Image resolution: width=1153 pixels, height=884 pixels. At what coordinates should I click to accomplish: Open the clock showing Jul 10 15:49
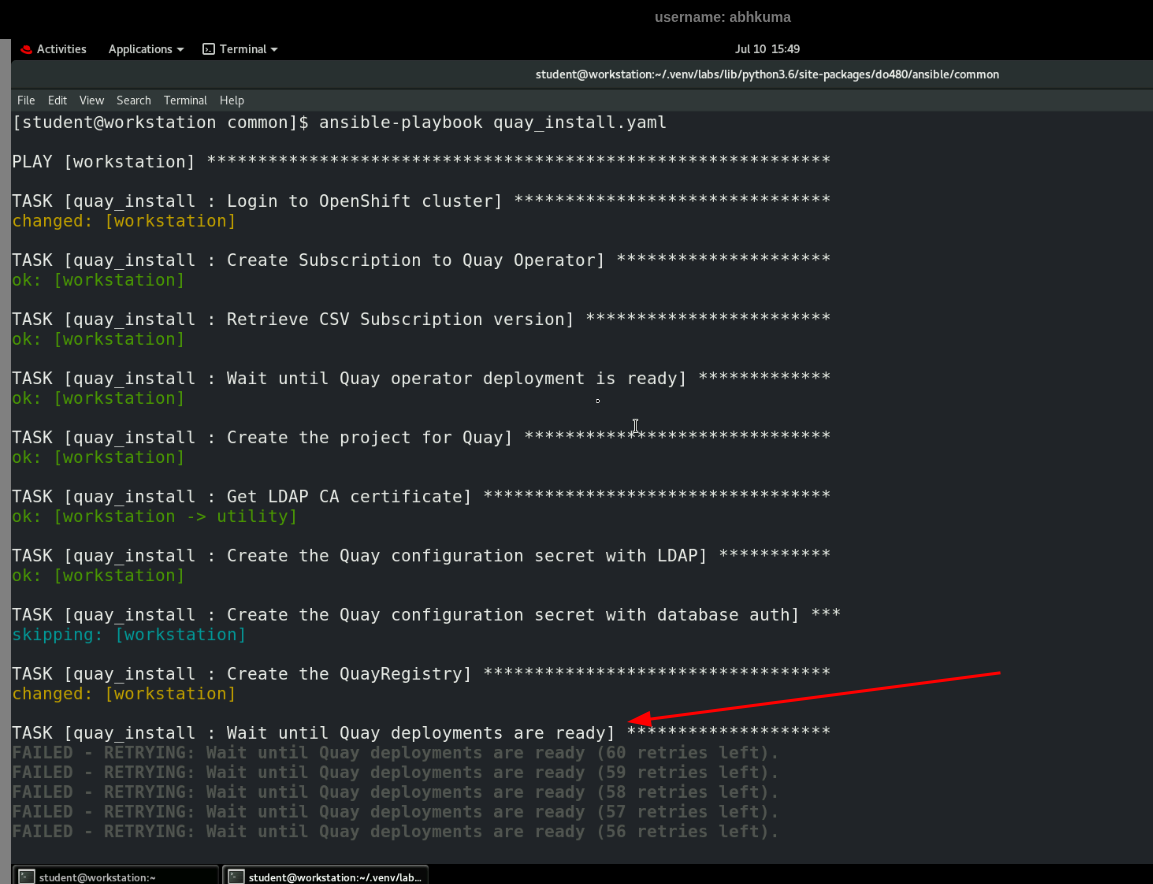[767, 49]
